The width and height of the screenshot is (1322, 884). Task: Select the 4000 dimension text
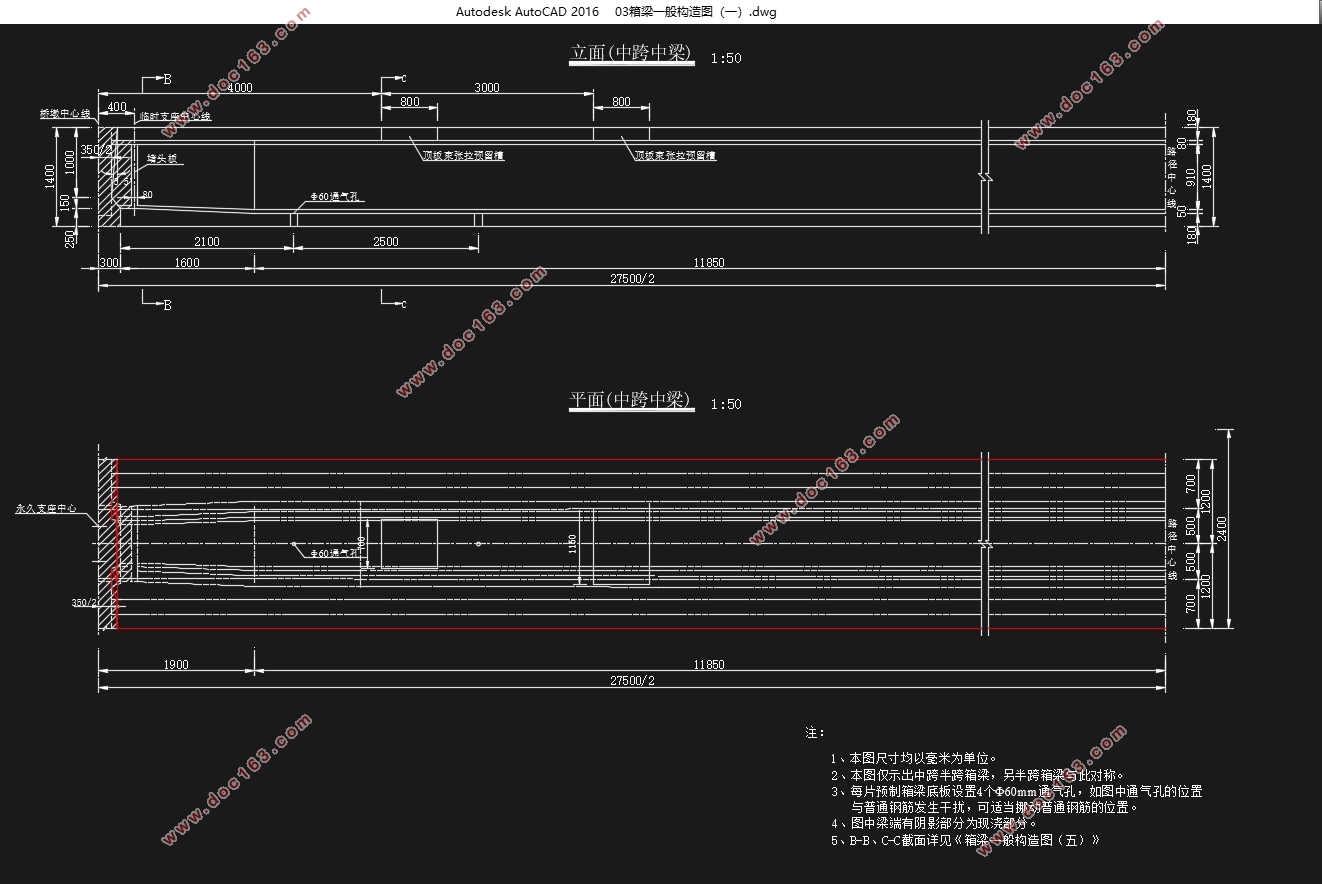(x=239, y=87)
